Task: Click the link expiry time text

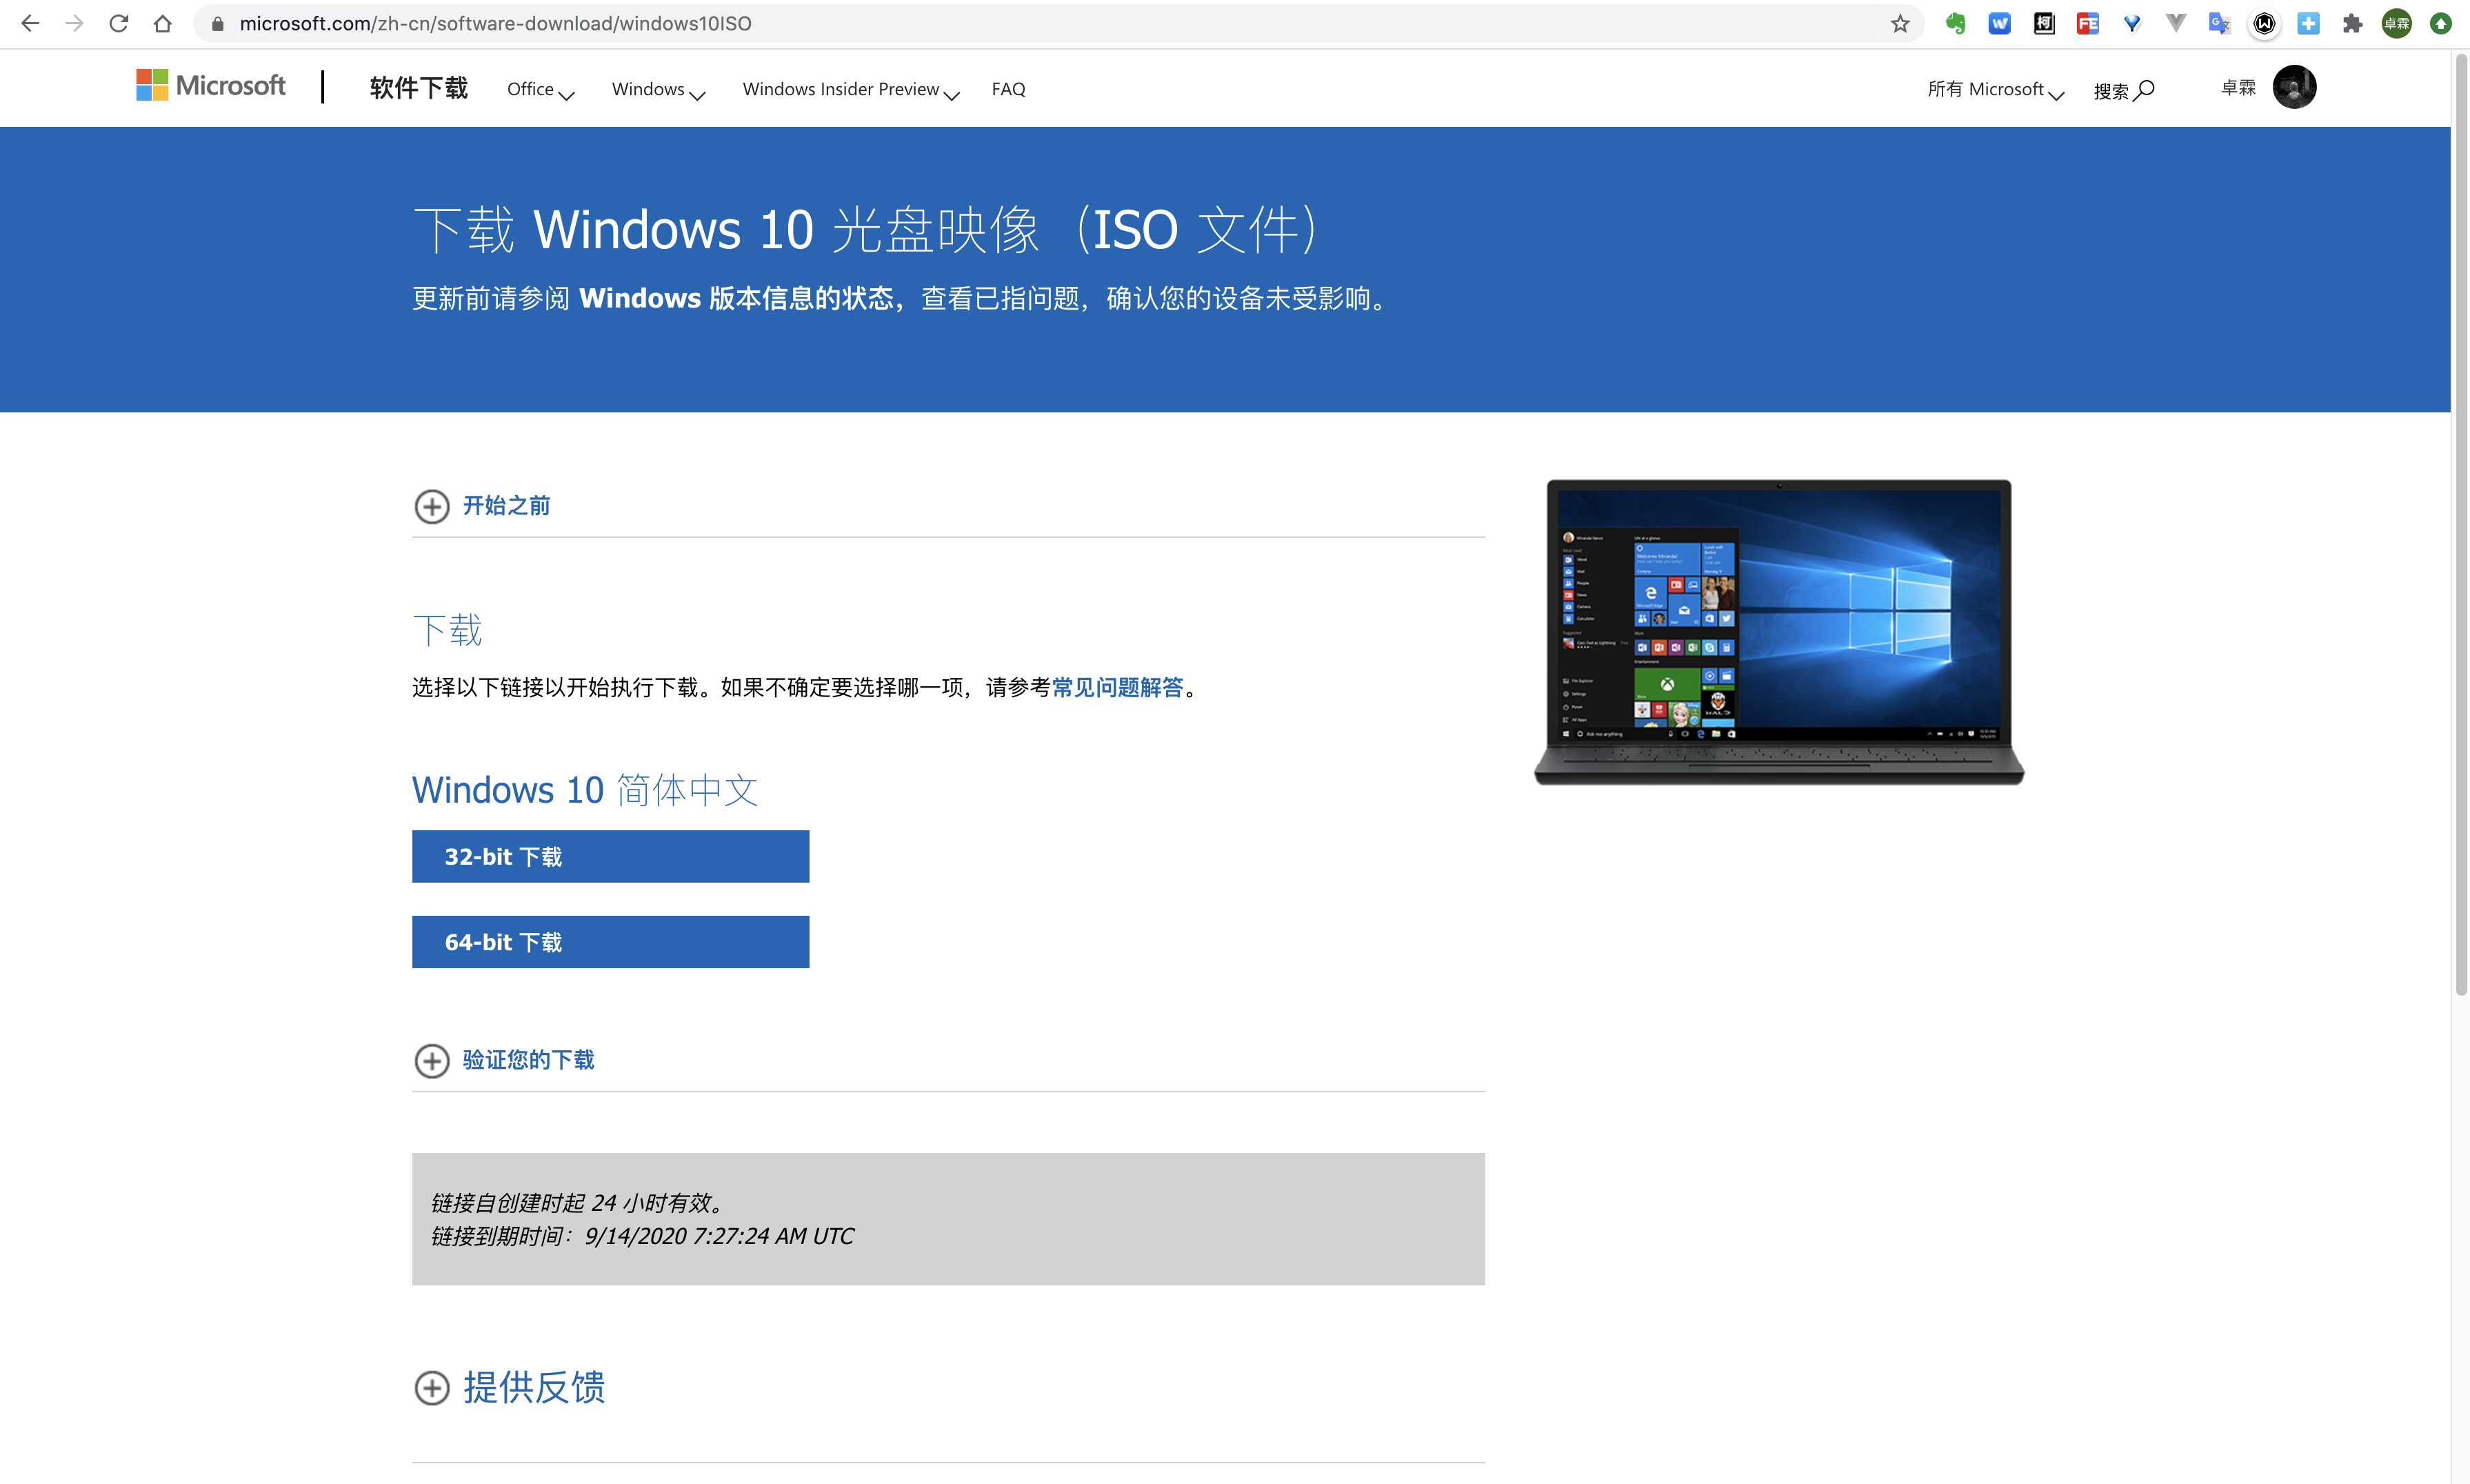Action: pos(642,1236)
